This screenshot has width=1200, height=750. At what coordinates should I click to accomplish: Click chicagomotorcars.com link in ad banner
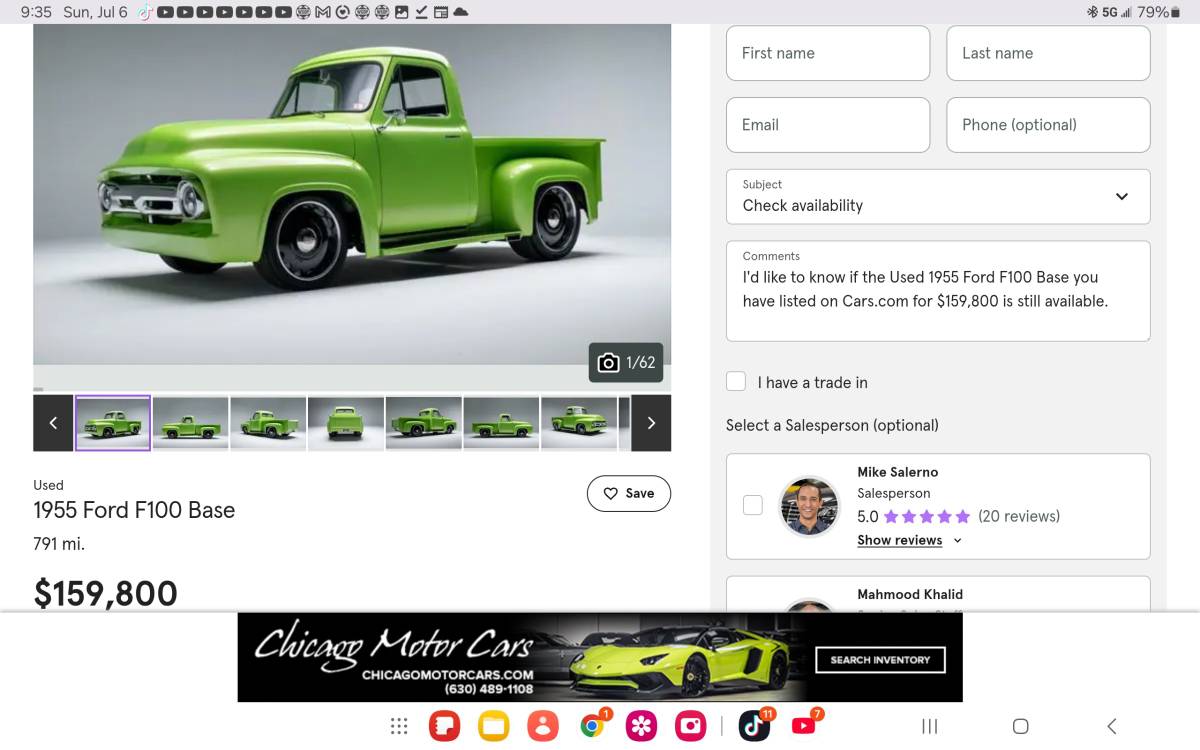click(x=448, y=675)
